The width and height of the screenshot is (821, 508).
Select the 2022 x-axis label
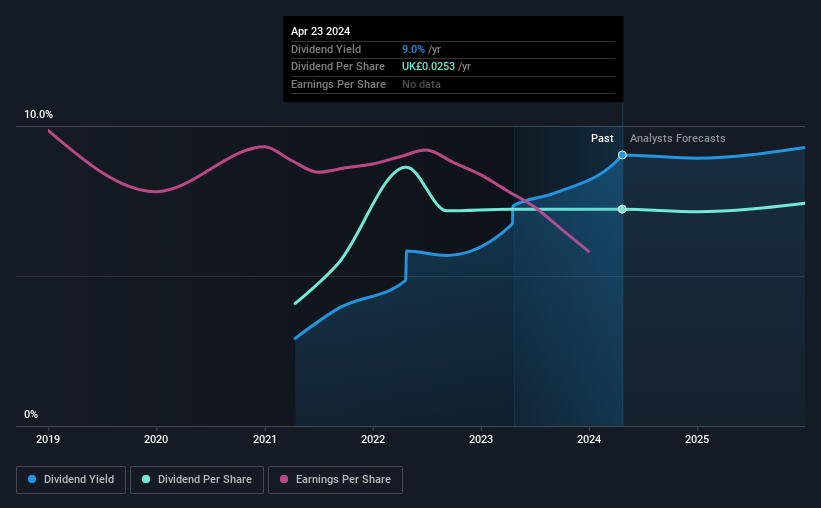pos(373,439)
